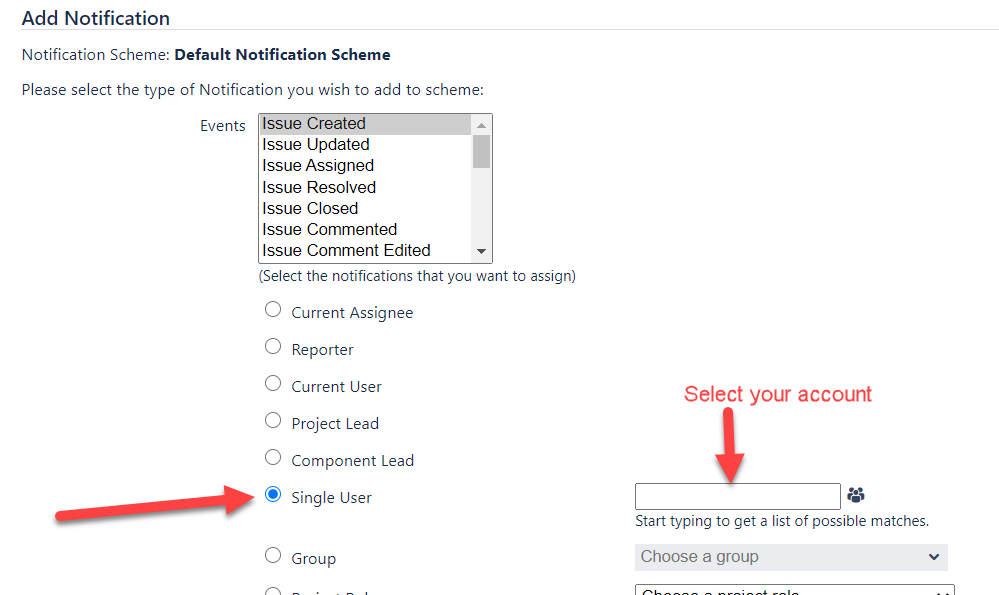This screenshot has height=595, width=999.
Task: Choose the Group radio option
Action: click(273, 555)
